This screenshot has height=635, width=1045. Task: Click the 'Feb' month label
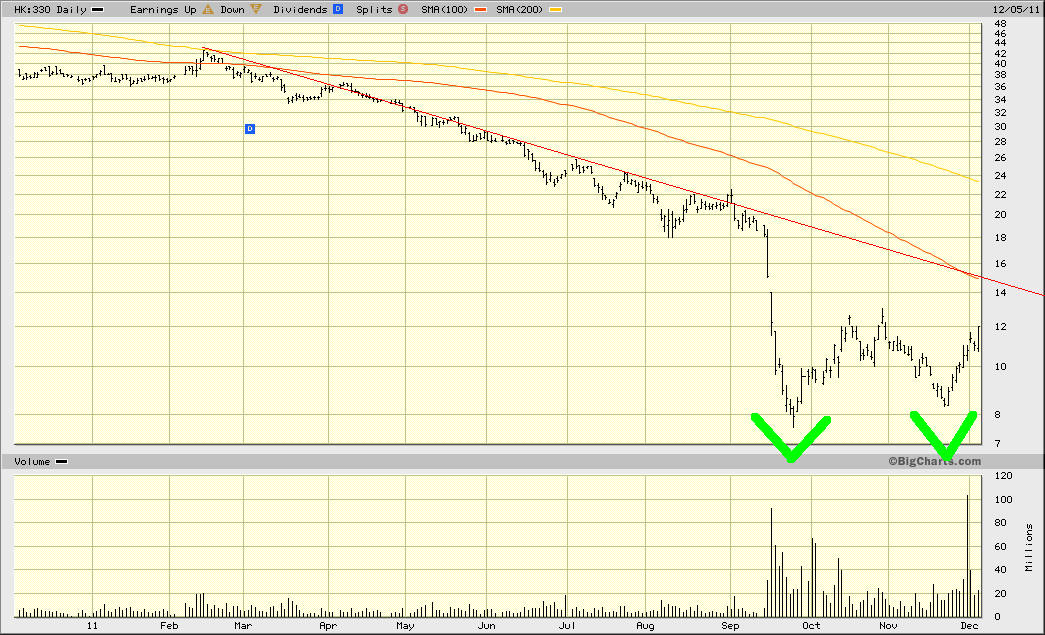pyautogui.click(x=169, y=626)
